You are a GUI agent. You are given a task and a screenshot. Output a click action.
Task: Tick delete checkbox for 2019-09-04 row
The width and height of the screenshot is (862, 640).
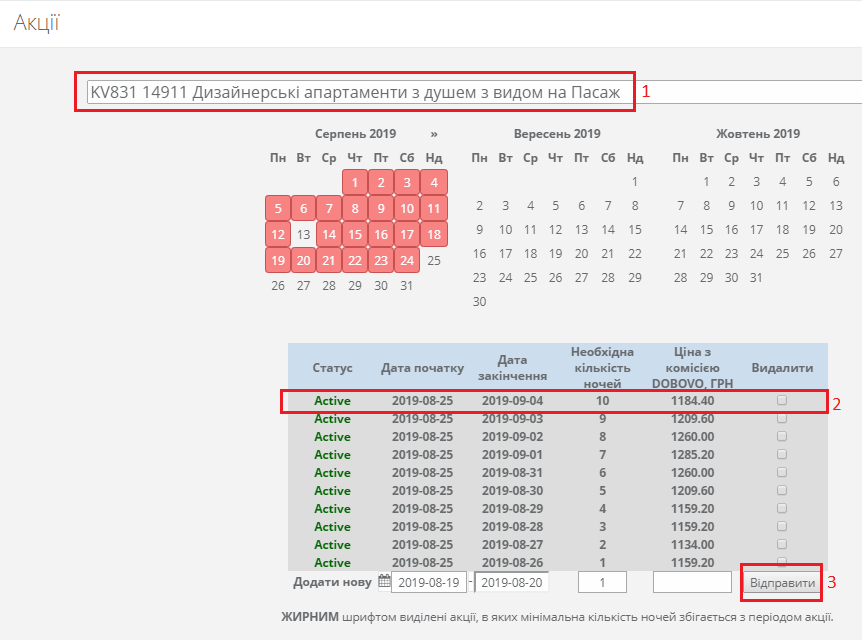click(782, 400)
